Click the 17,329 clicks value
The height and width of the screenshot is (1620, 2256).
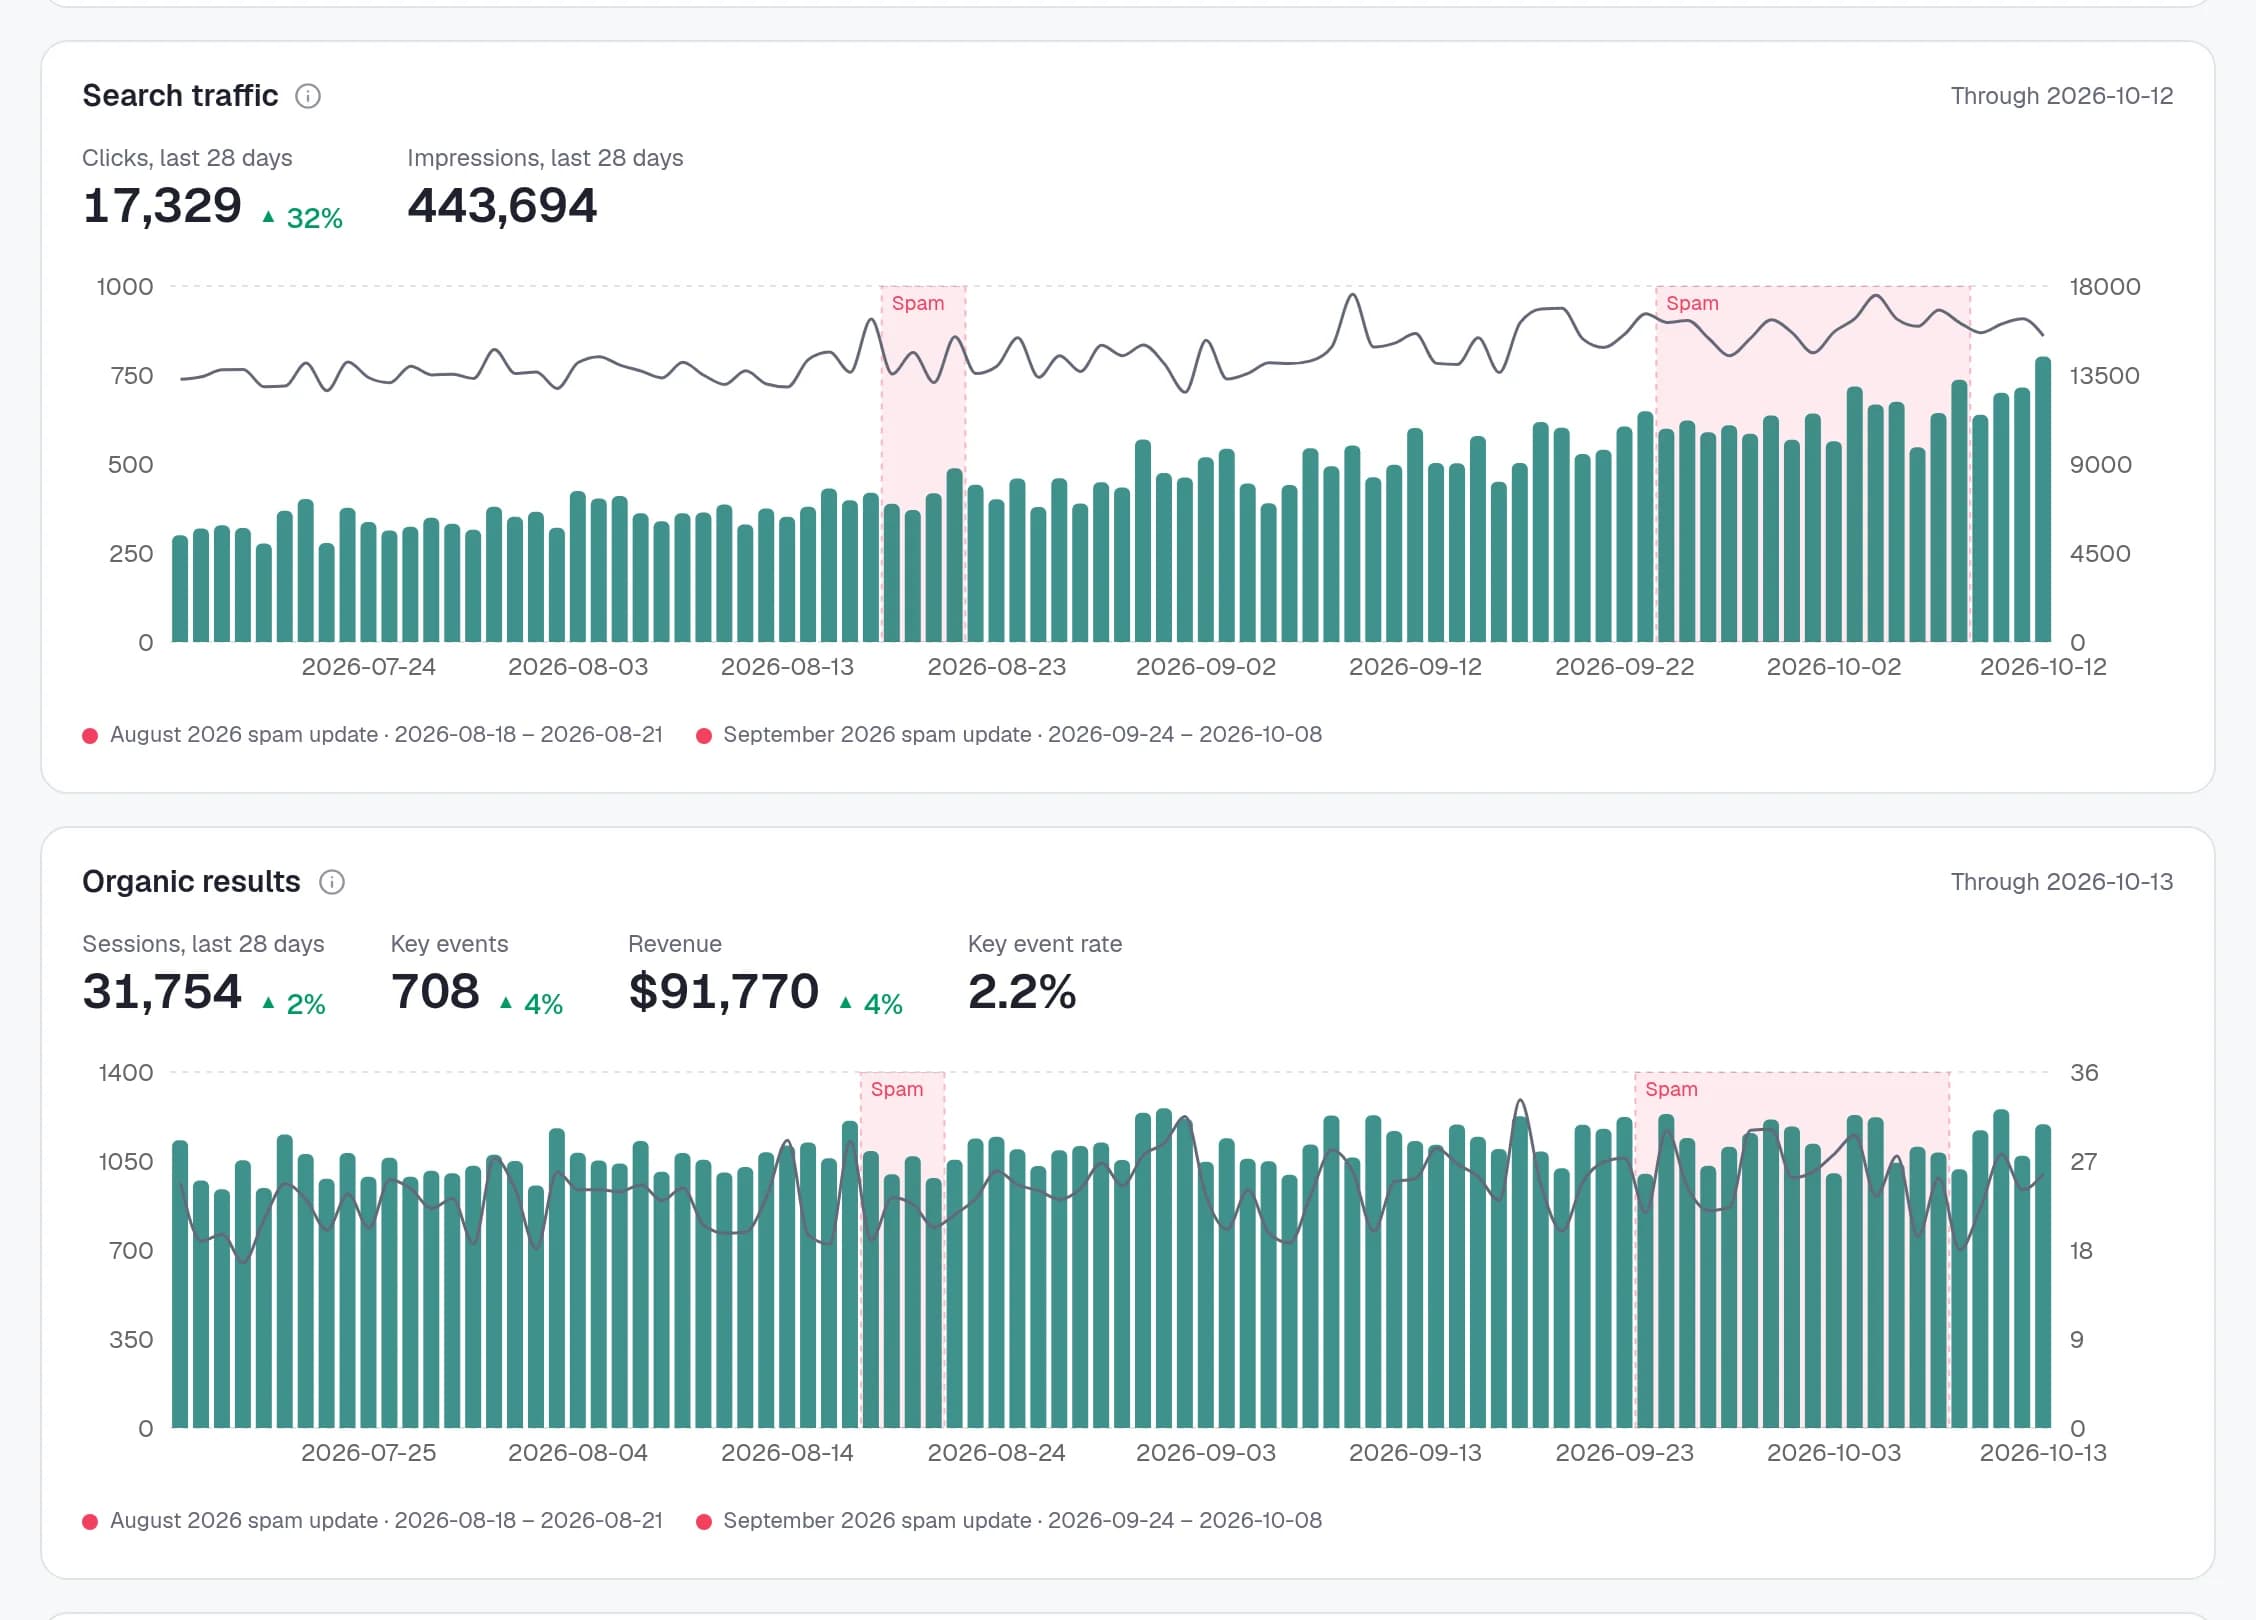(x=162, y=206)
